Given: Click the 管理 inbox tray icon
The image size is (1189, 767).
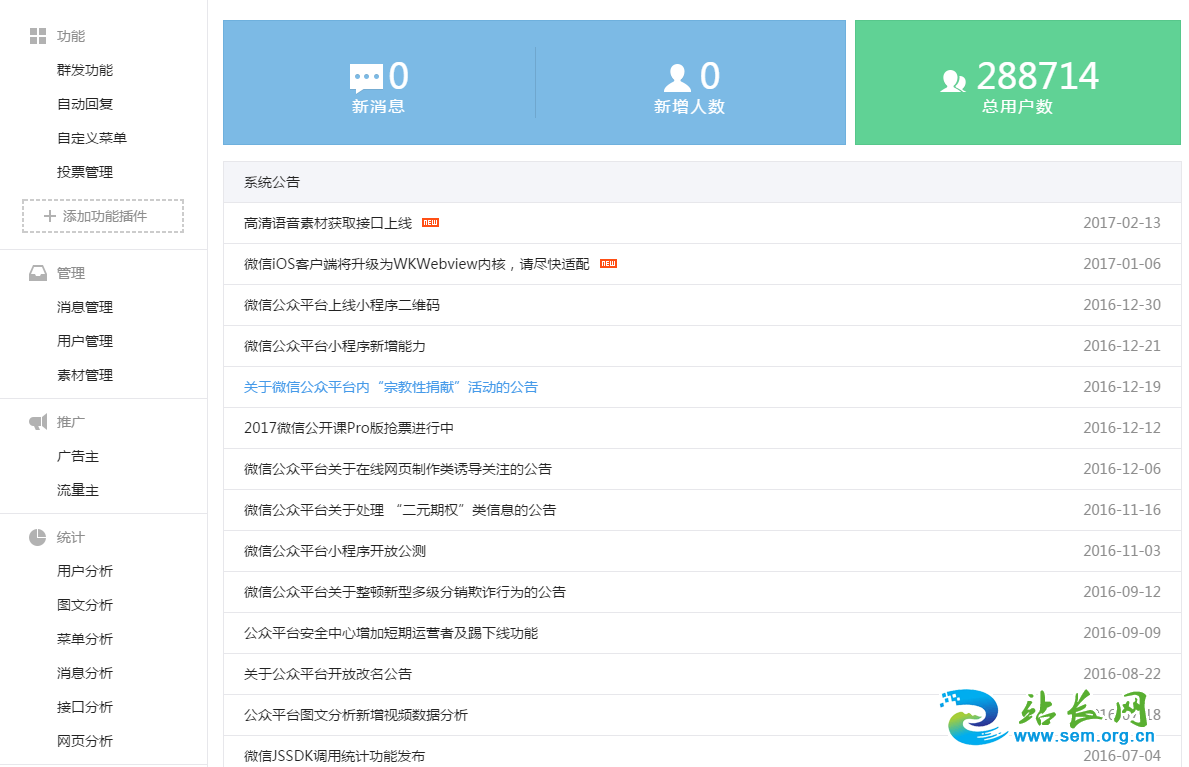Looking at the screenshot, I should click(x=38, y=273).
